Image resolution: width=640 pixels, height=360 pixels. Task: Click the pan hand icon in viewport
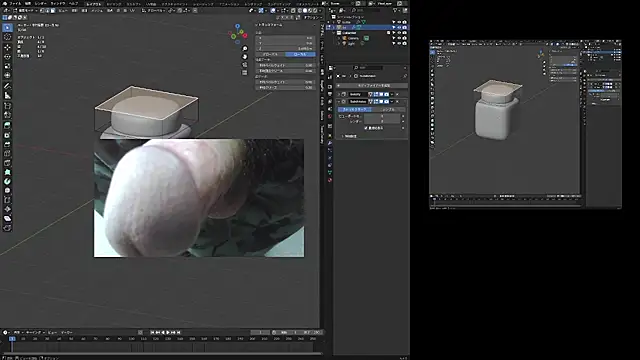coord(244,57)
